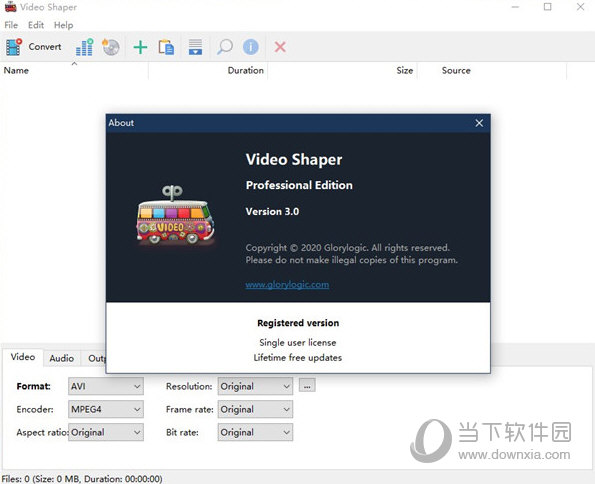Image resolution: width=595 pixels, height=484 pixels.
Task: Click the bus logo in About dialog
Action: tap(175, 215)
